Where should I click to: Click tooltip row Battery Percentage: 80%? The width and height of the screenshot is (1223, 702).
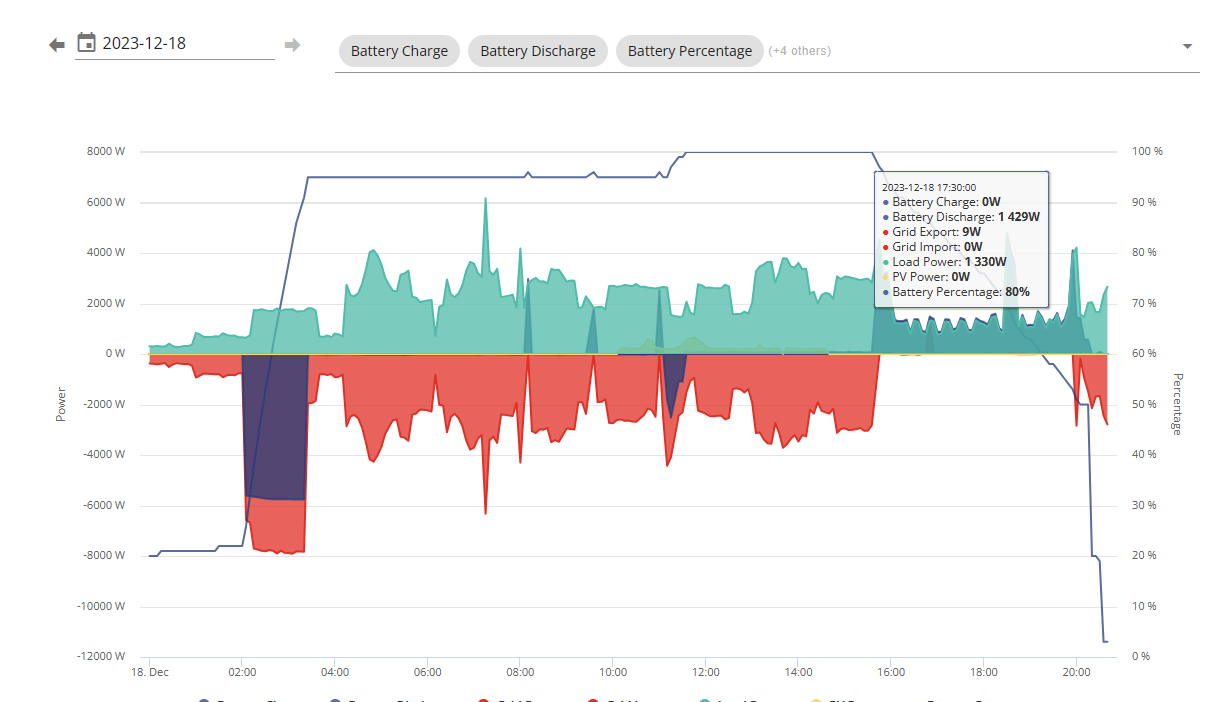956,292
